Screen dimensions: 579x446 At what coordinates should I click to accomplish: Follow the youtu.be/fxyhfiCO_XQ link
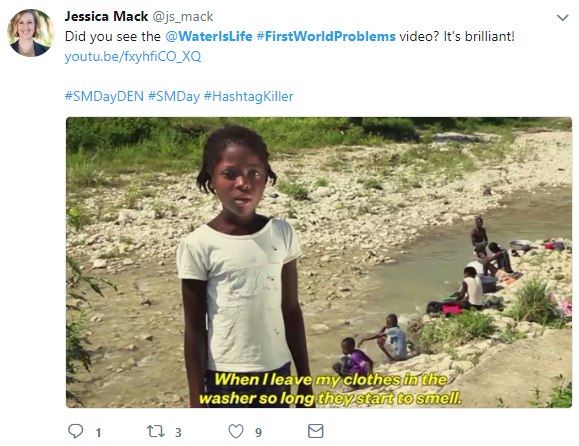coord(133,56)
